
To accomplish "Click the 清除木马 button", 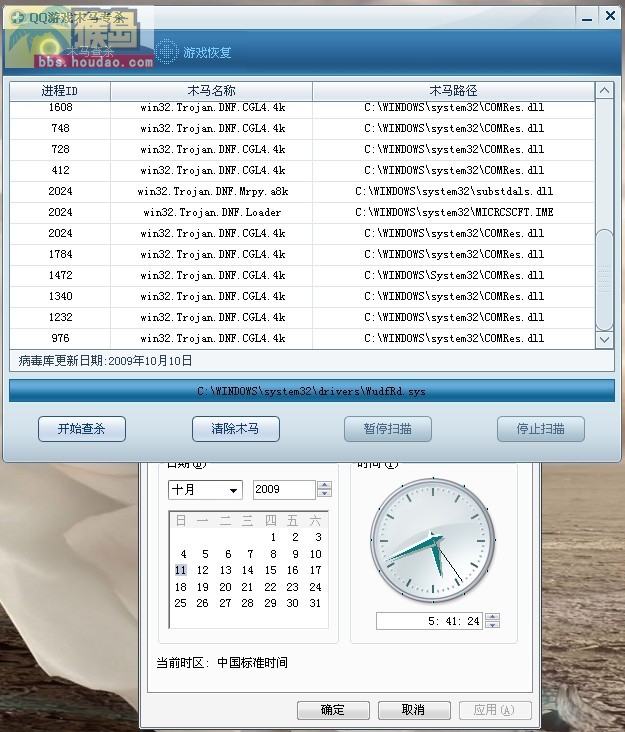I will [236, 429].
